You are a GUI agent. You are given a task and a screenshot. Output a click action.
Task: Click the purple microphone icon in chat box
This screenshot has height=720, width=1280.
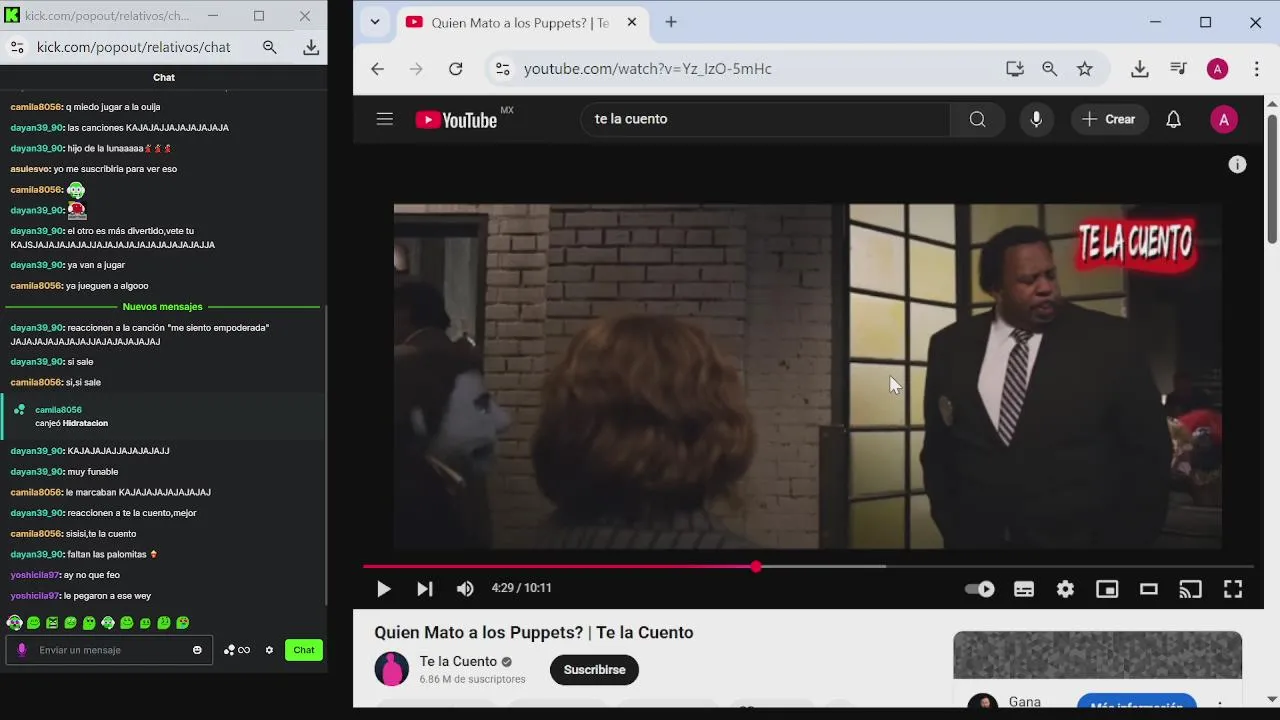(22, 650)
